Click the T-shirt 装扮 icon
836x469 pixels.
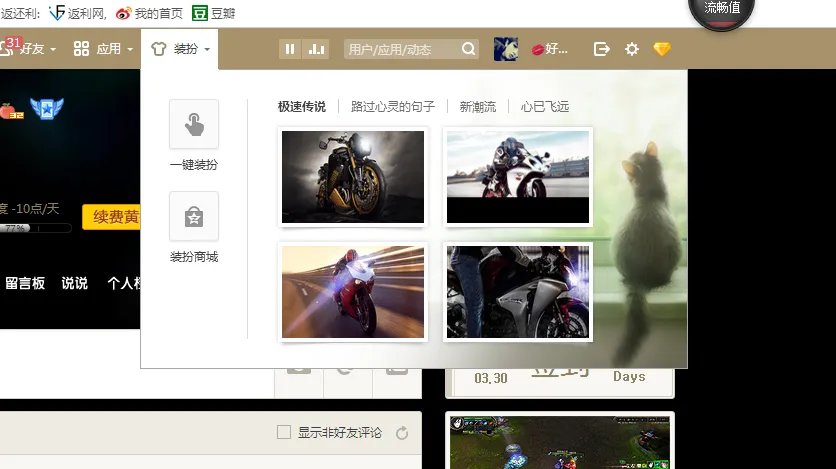[159, 49]
